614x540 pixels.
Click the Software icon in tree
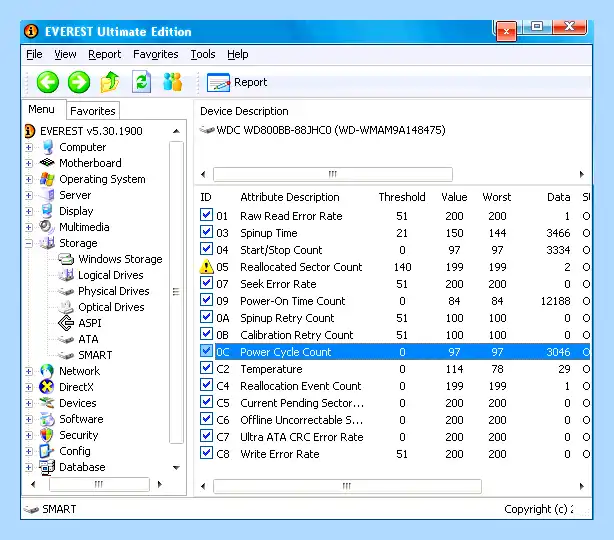(47, 419)
